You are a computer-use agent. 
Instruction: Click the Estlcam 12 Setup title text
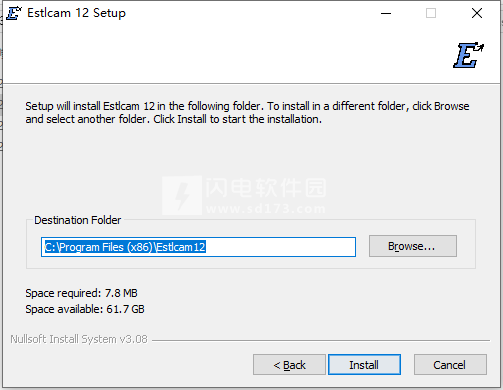pos(76,13)
